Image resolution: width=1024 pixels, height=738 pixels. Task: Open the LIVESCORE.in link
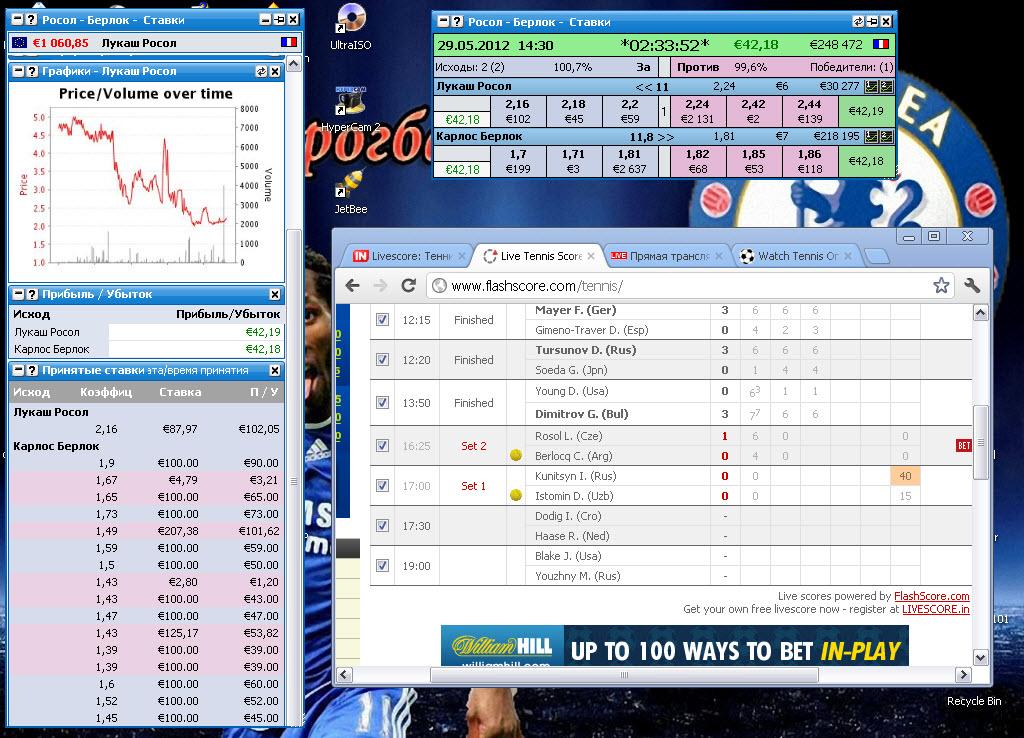pos(935,609)
